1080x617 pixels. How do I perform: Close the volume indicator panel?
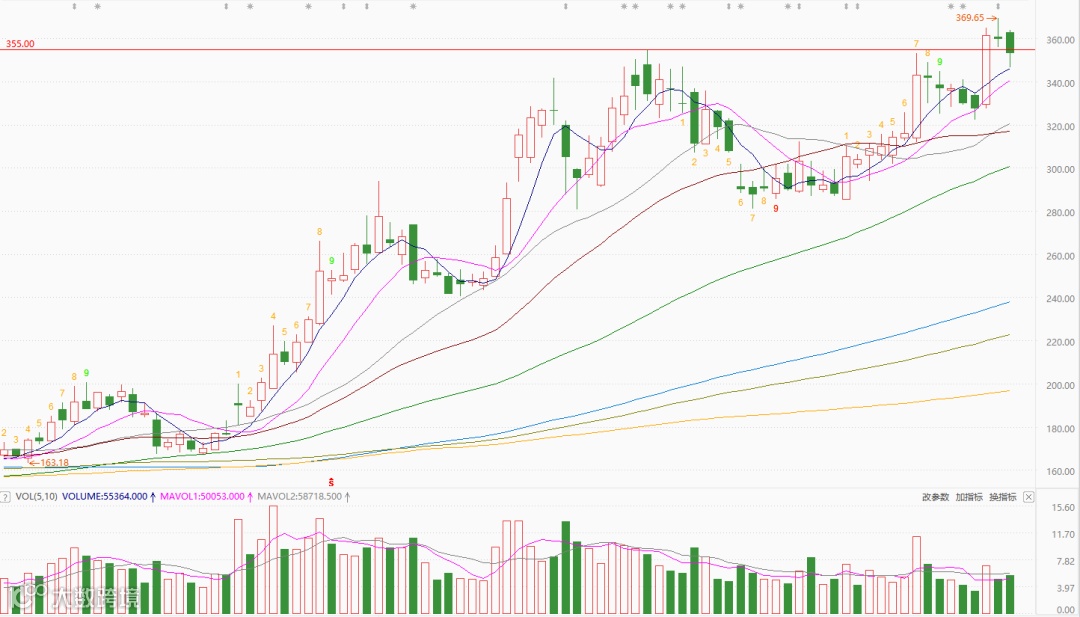coord(1028,496)
